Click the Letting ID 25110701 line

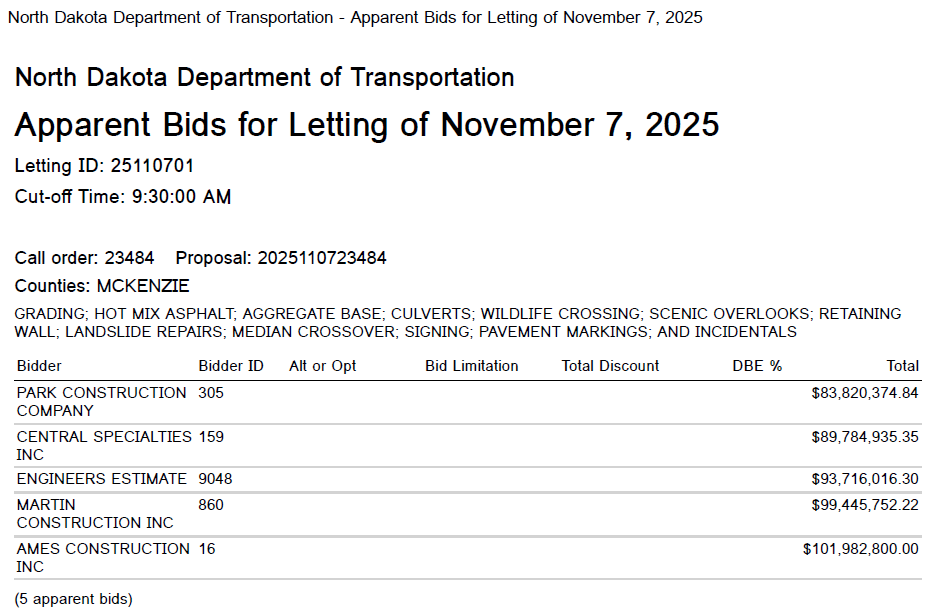click(x=104, y=166)
